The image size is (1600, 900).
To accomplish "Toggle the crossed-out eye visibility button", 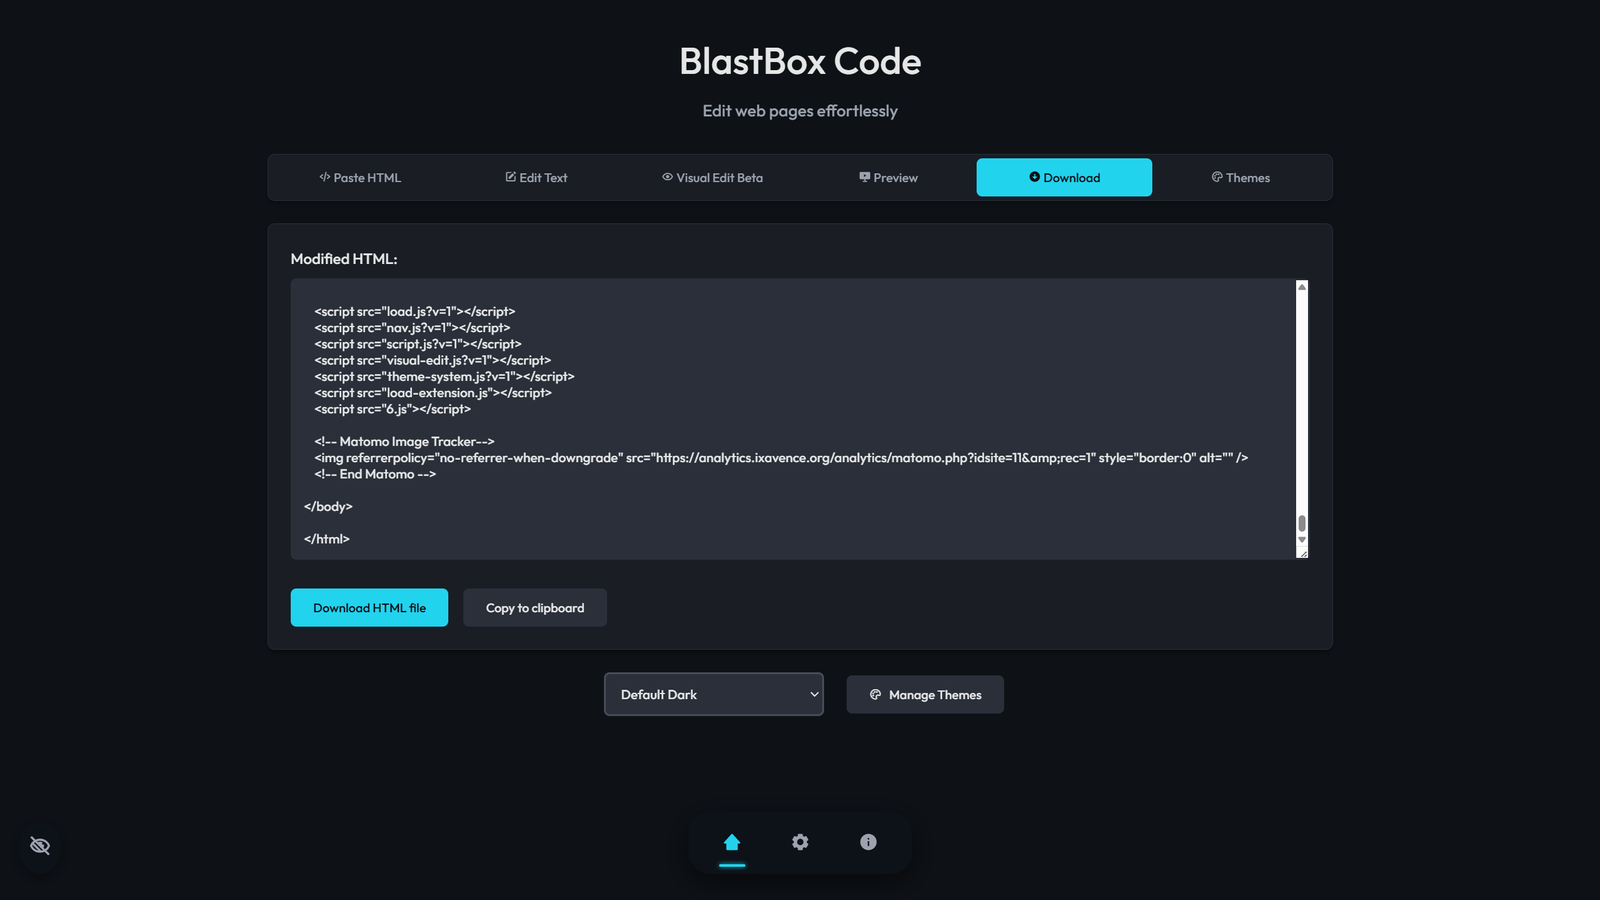I will (40, 846).
